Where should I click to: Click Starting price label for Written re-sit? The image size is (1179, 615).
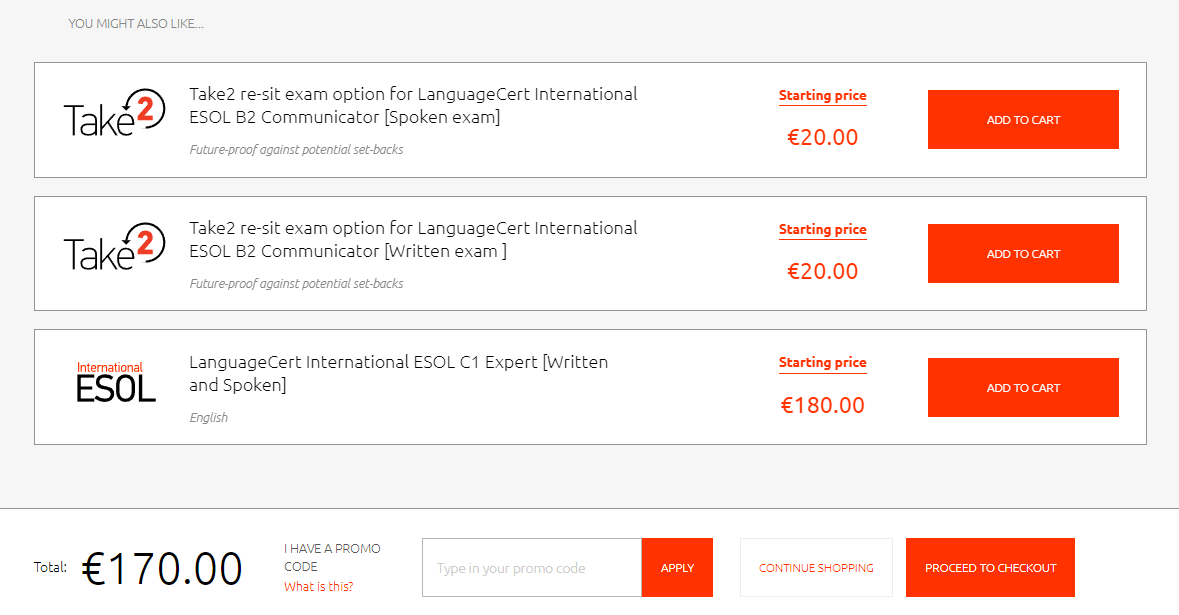[x=823, y=229]
